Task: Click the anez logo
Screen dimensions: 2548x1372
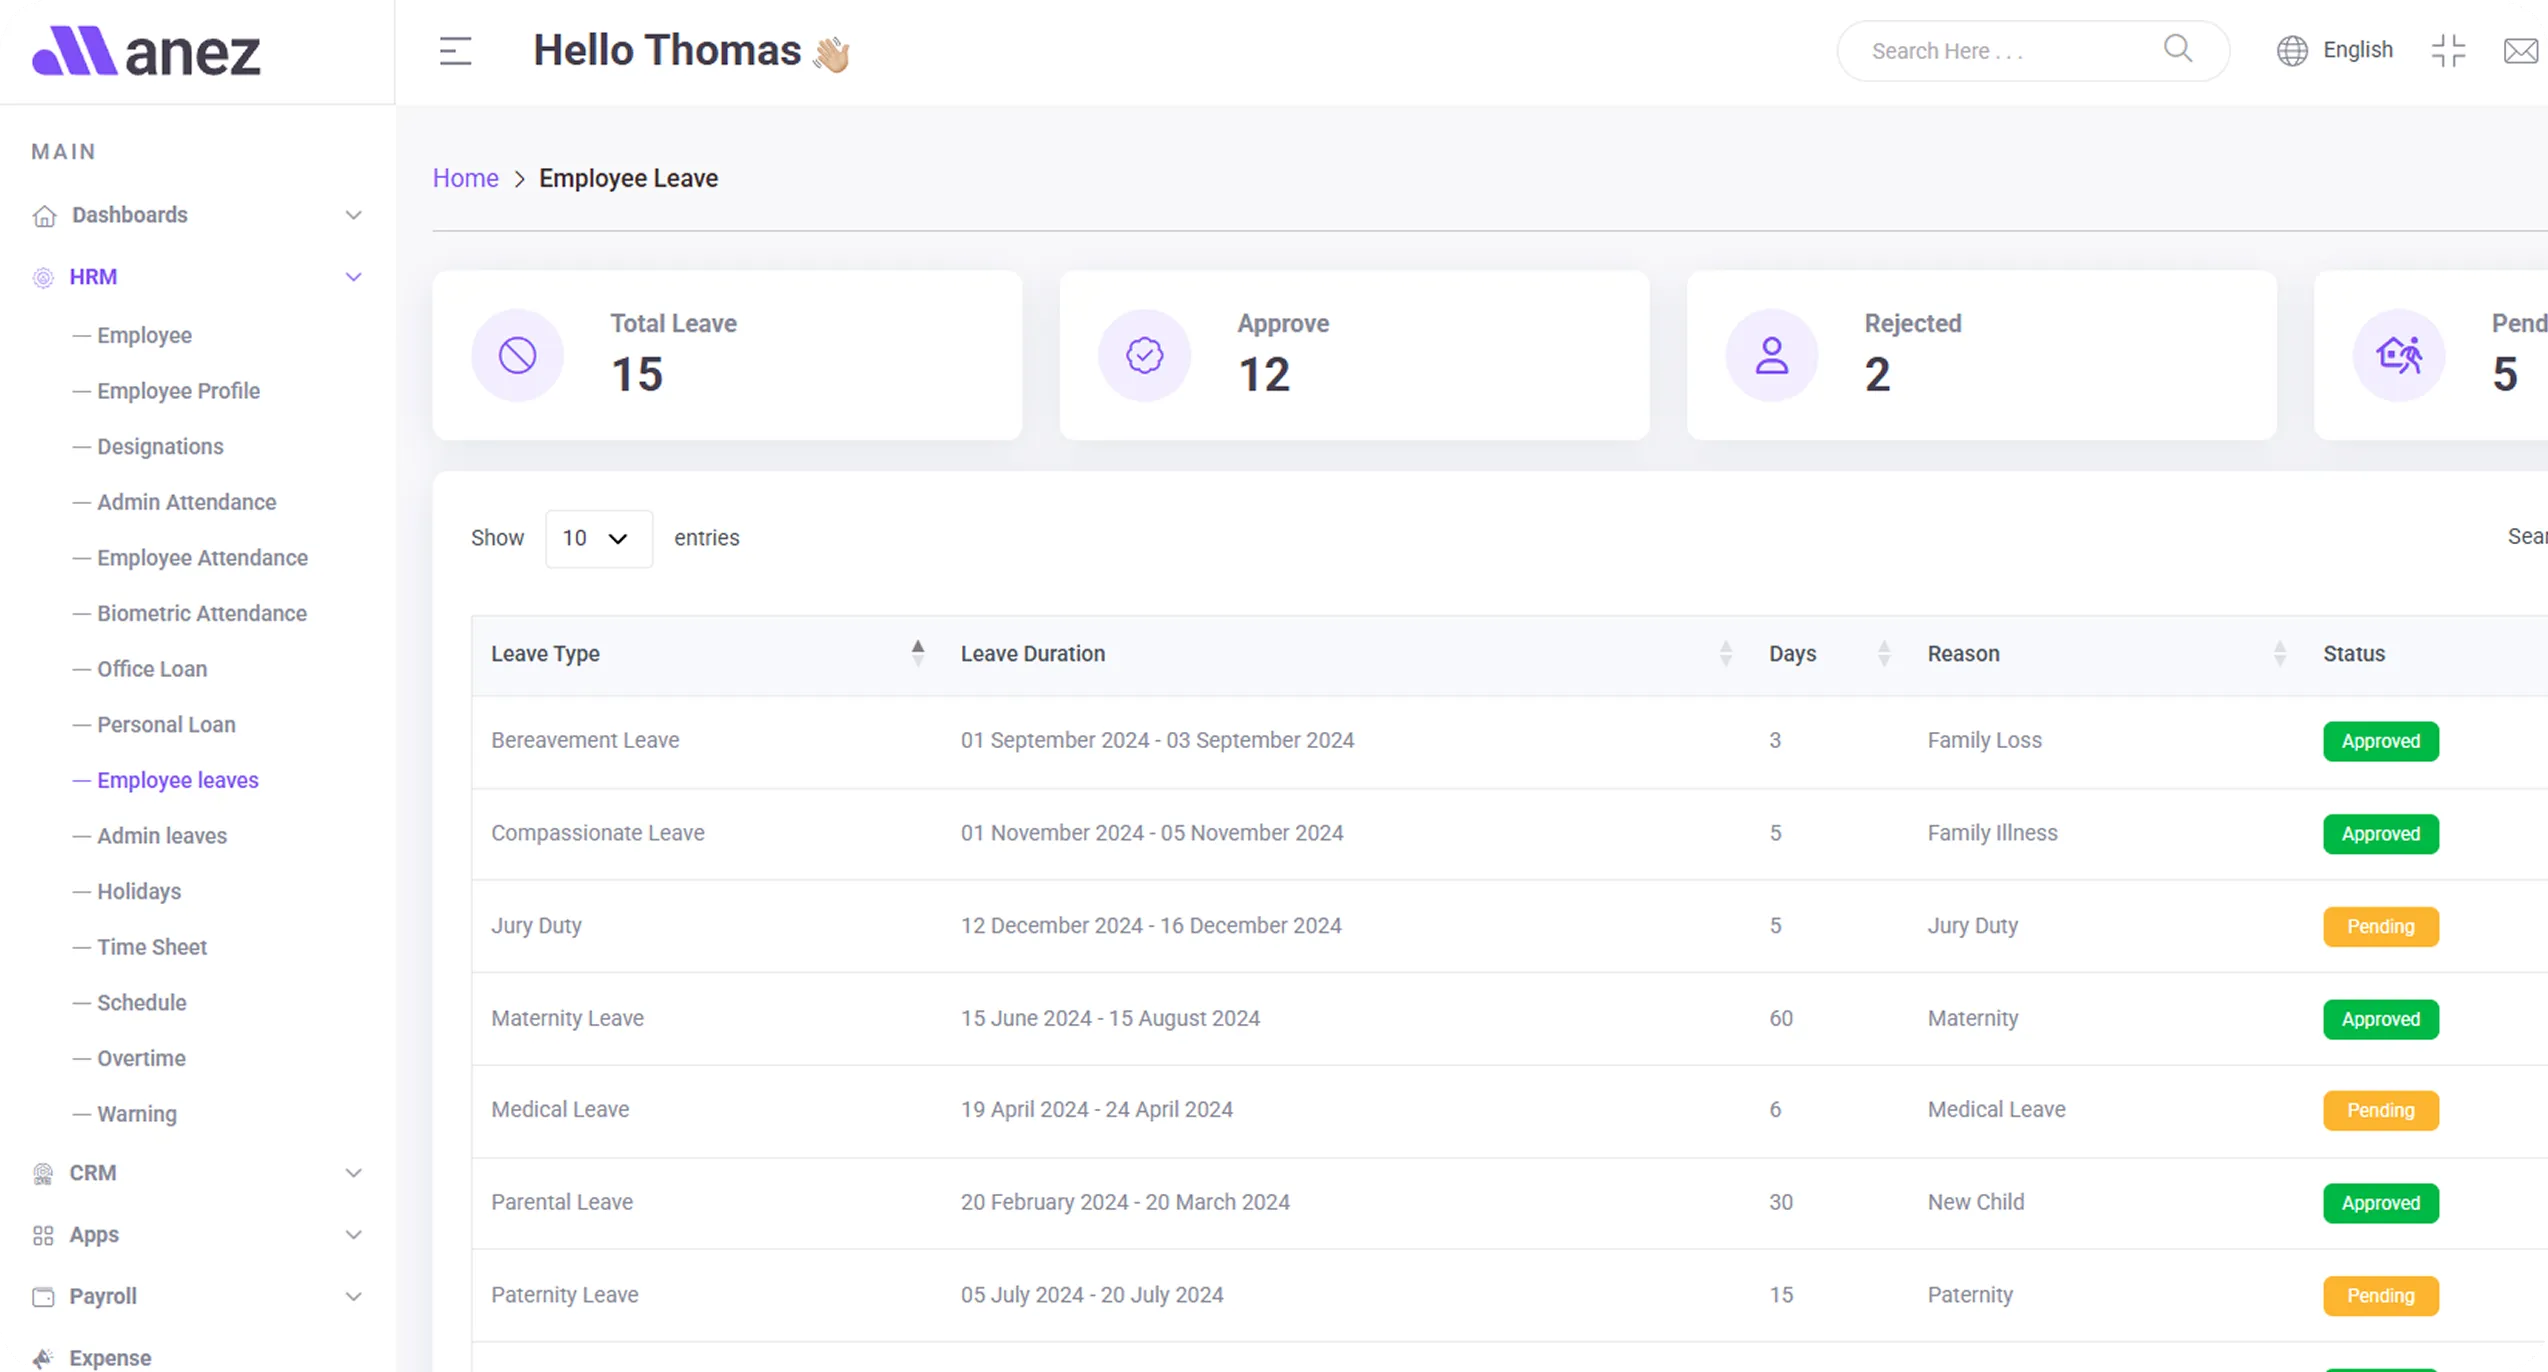Action: (146, 51)
